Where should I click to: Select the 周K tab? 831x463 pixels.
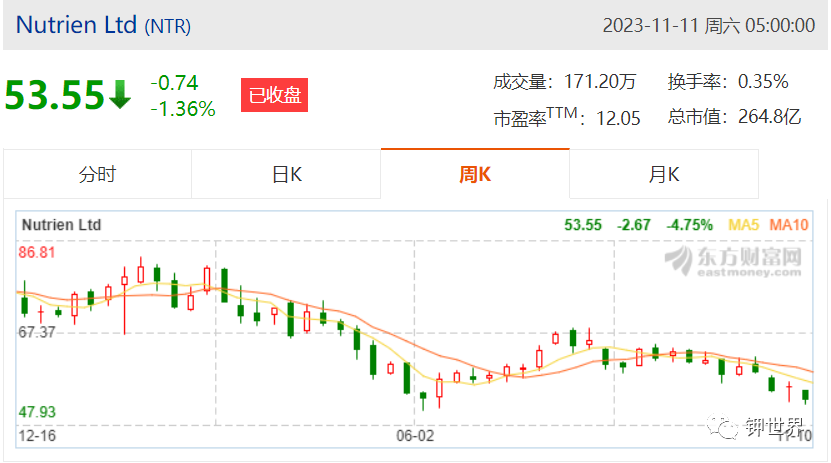coord(475,174)
